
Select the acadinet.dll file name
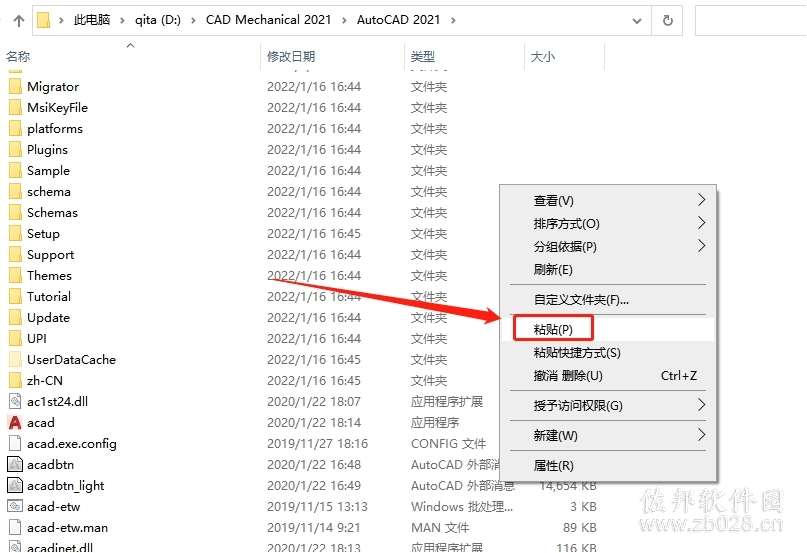click(x=60, y=547)
